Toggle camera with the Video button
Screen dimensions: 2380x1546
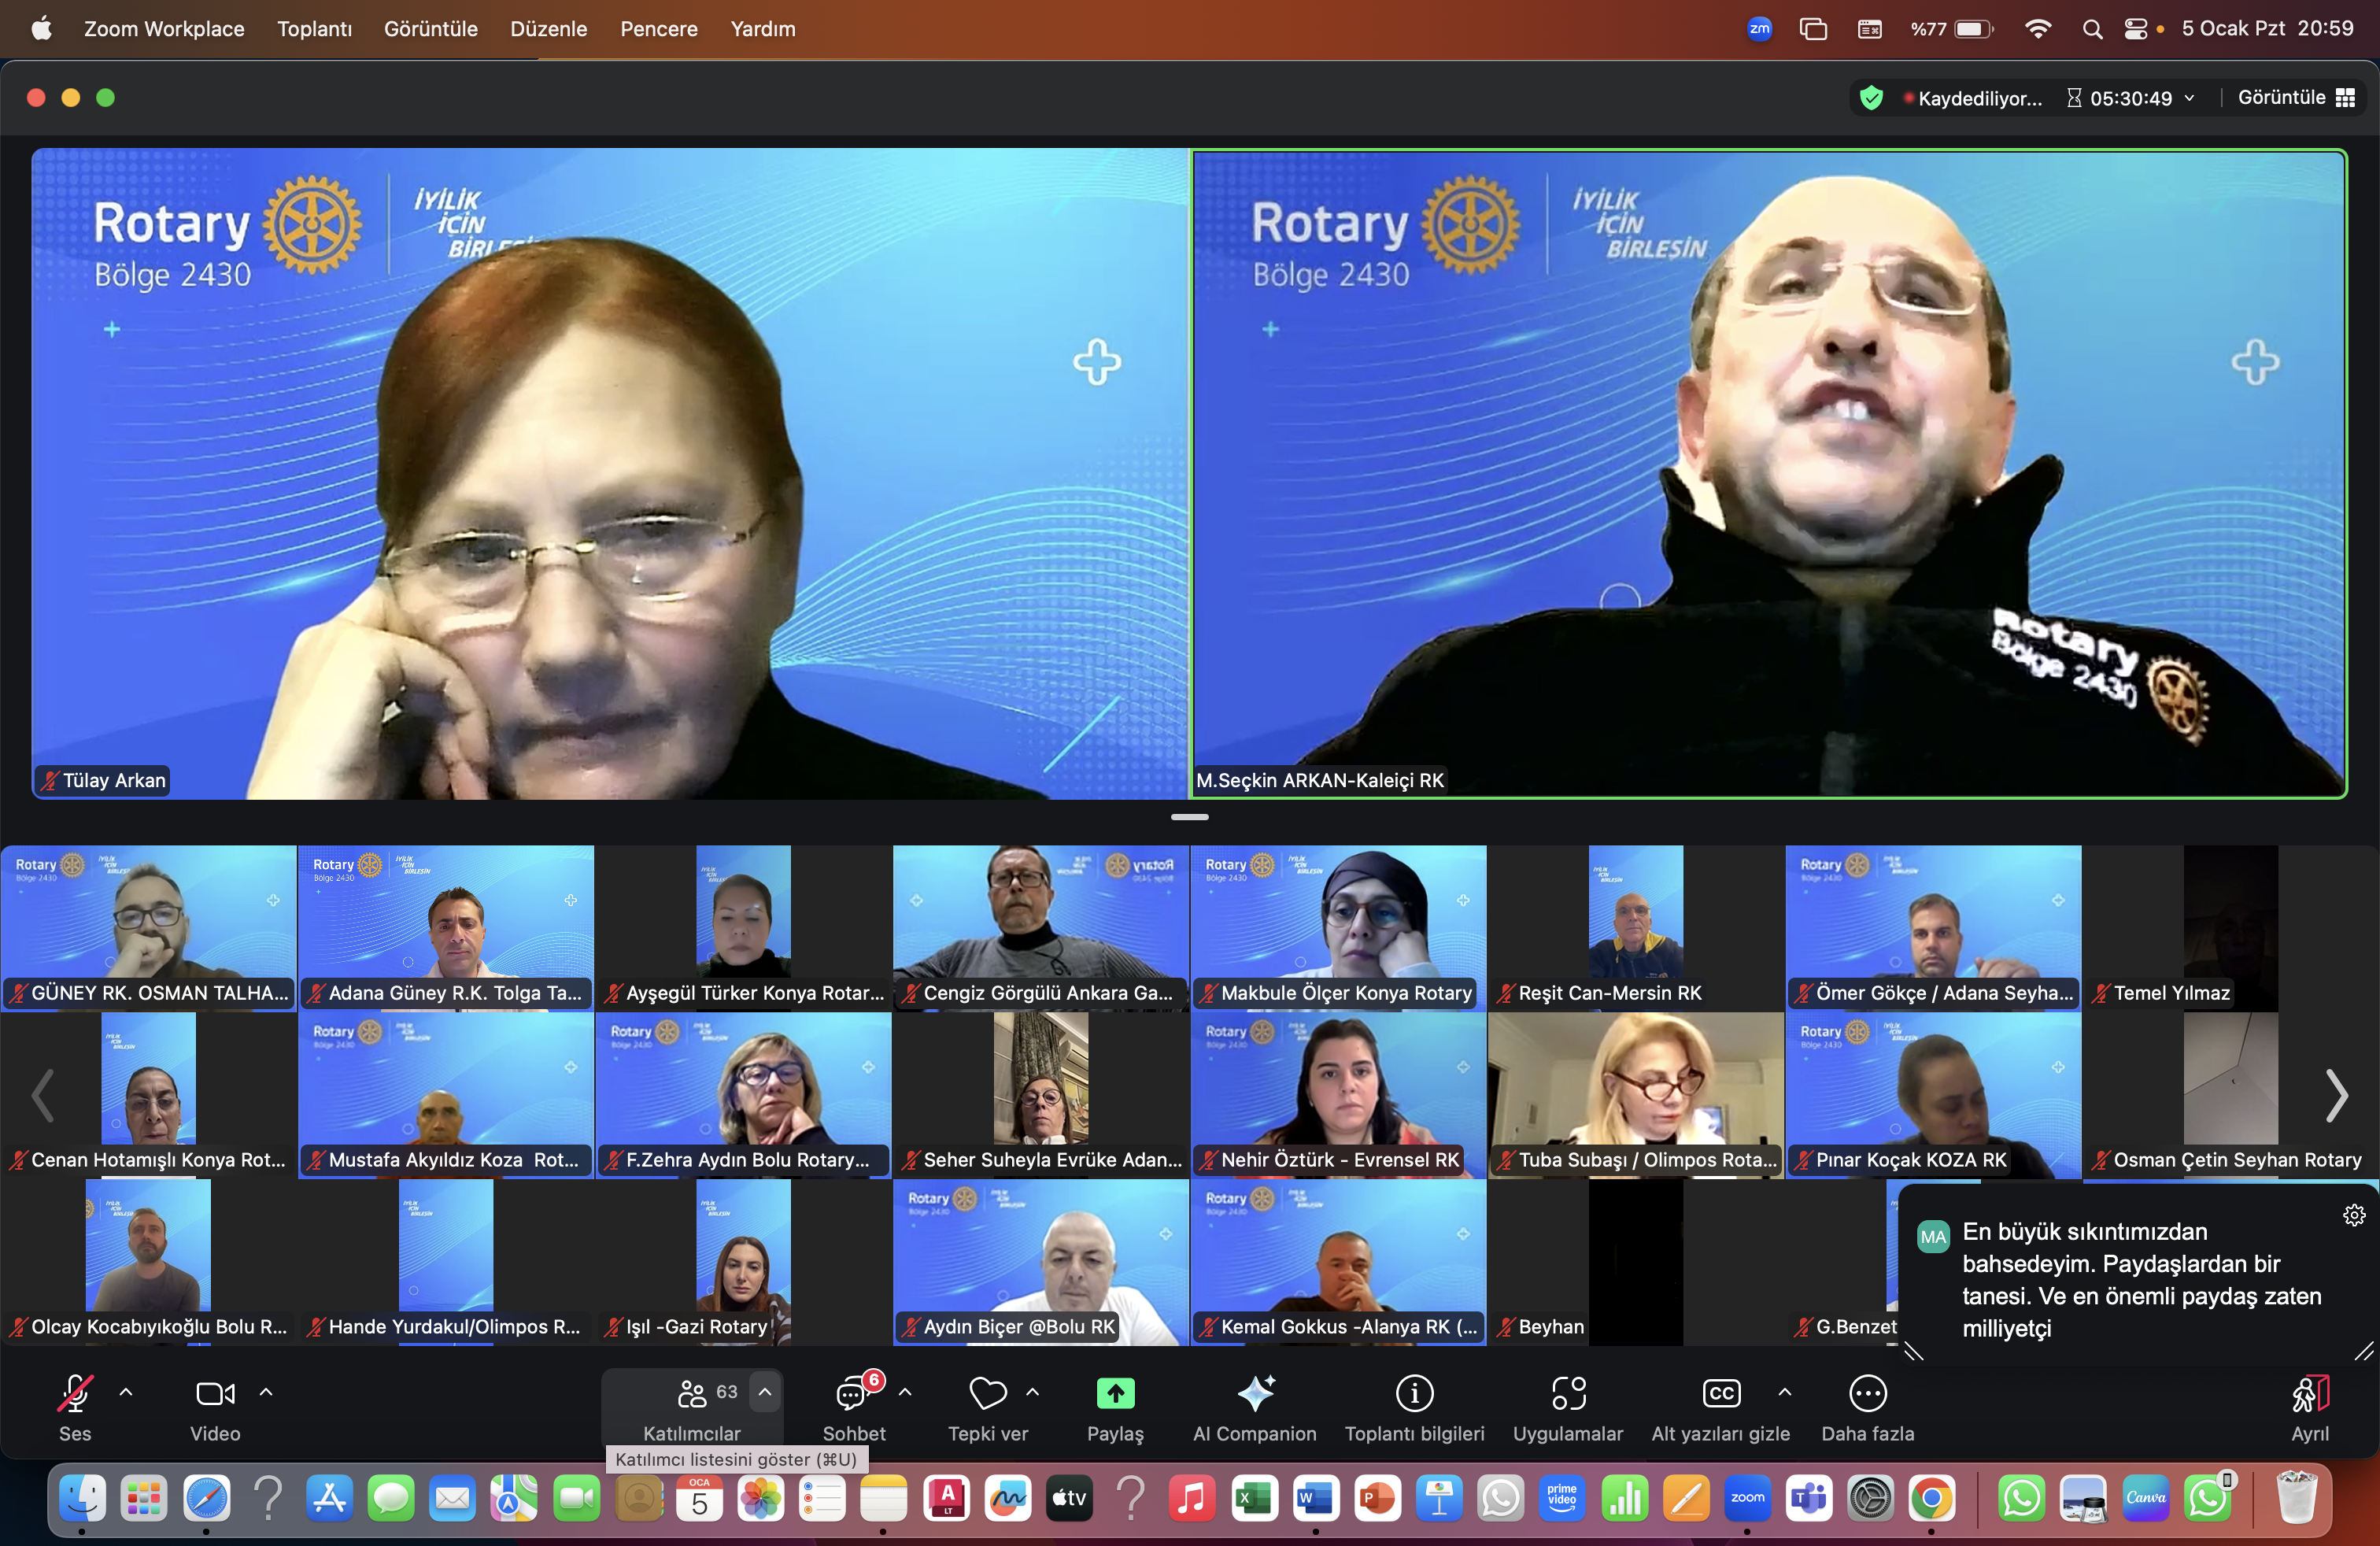pos(215,1394)
